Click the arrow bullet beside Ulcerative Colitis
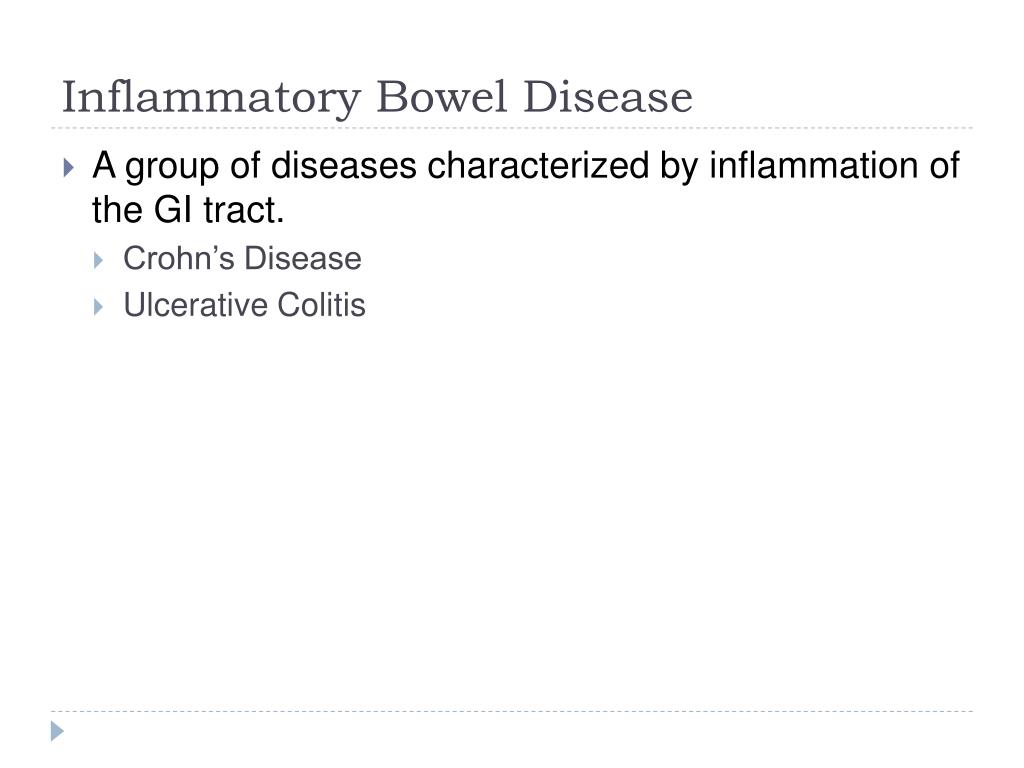Screen dimensions: 1024x768 click(x=99, y=307)
